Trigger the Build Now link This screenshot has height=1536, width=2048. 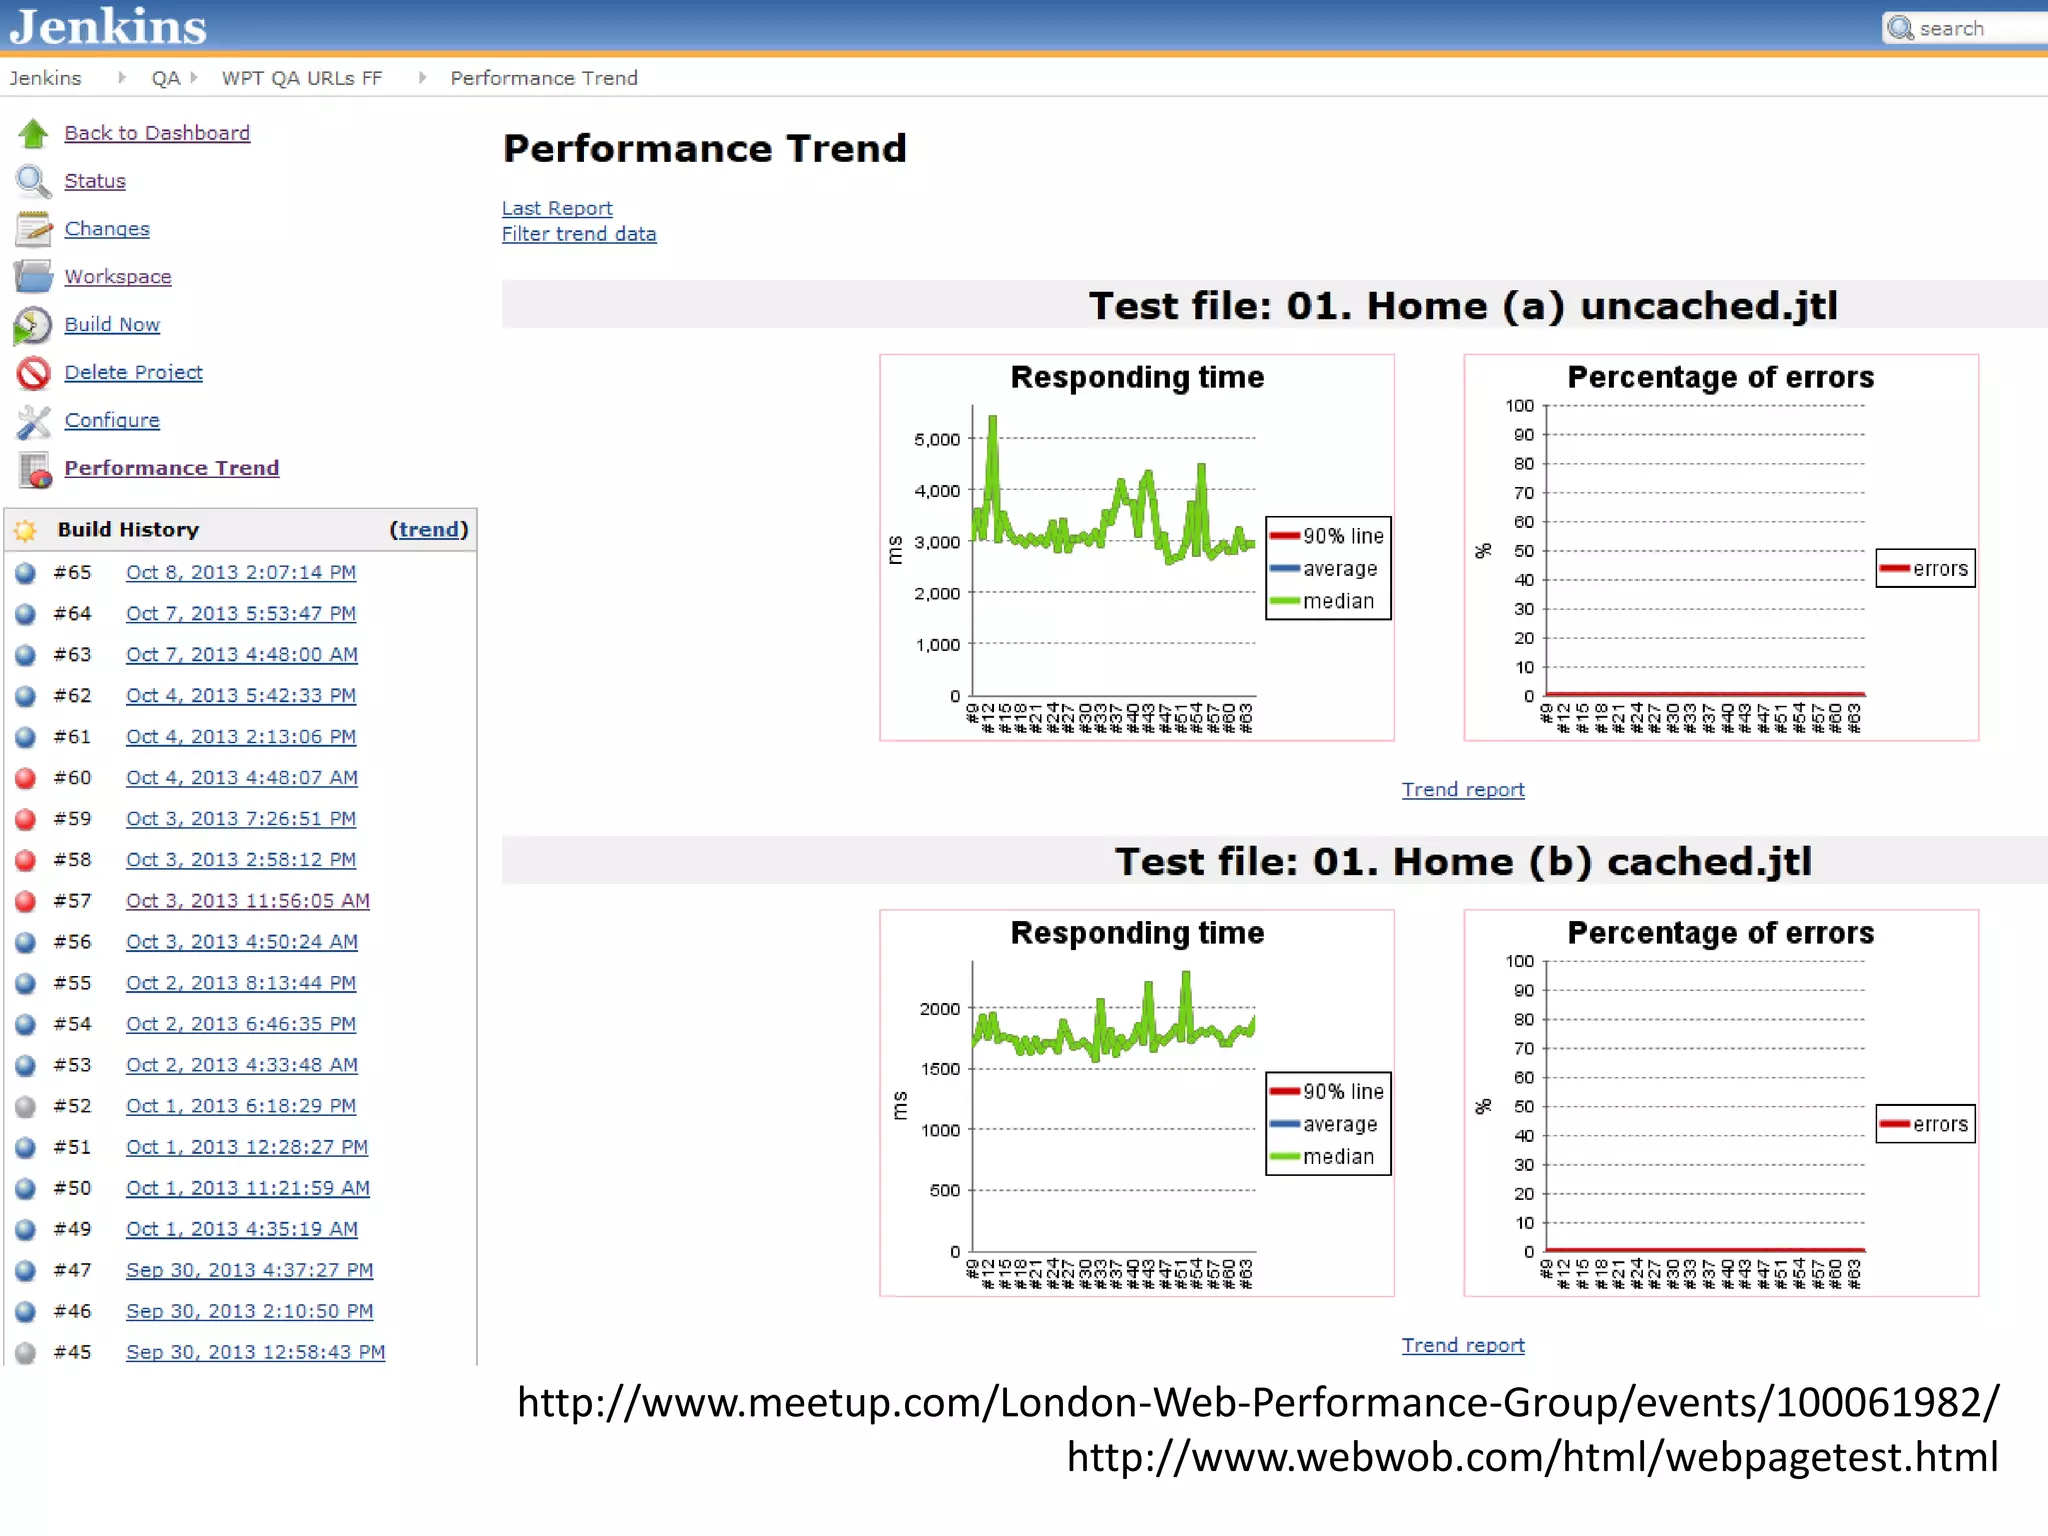[112, 325]
